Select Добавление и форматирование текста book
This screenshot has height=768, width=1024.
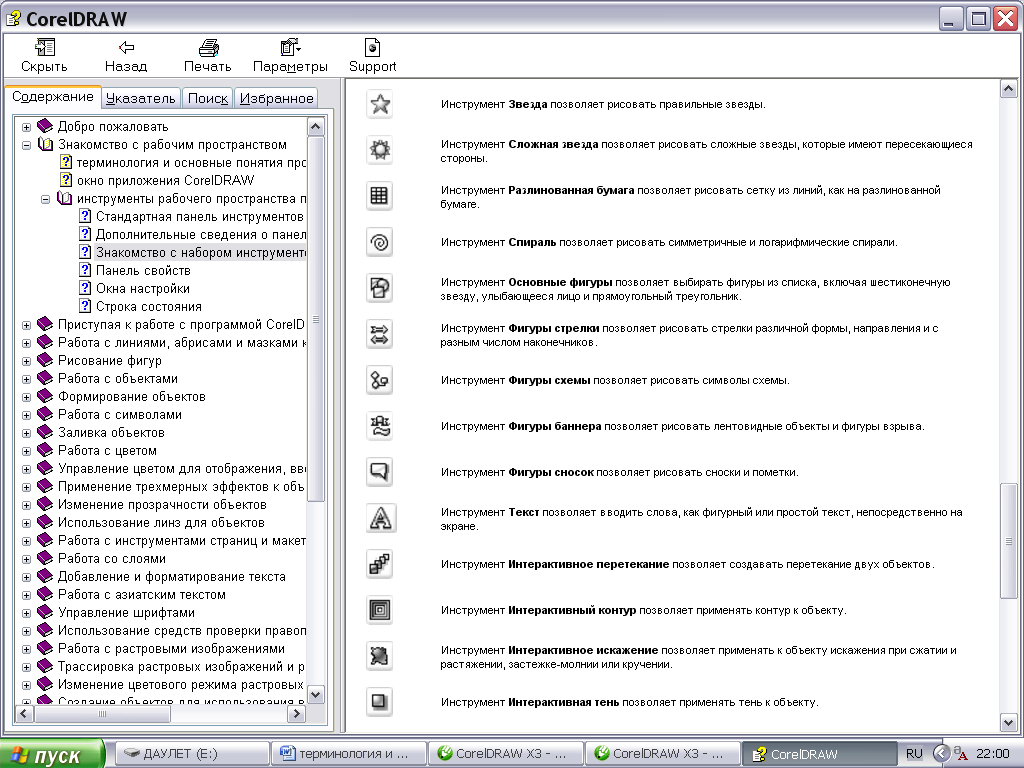tap(171, 577)
